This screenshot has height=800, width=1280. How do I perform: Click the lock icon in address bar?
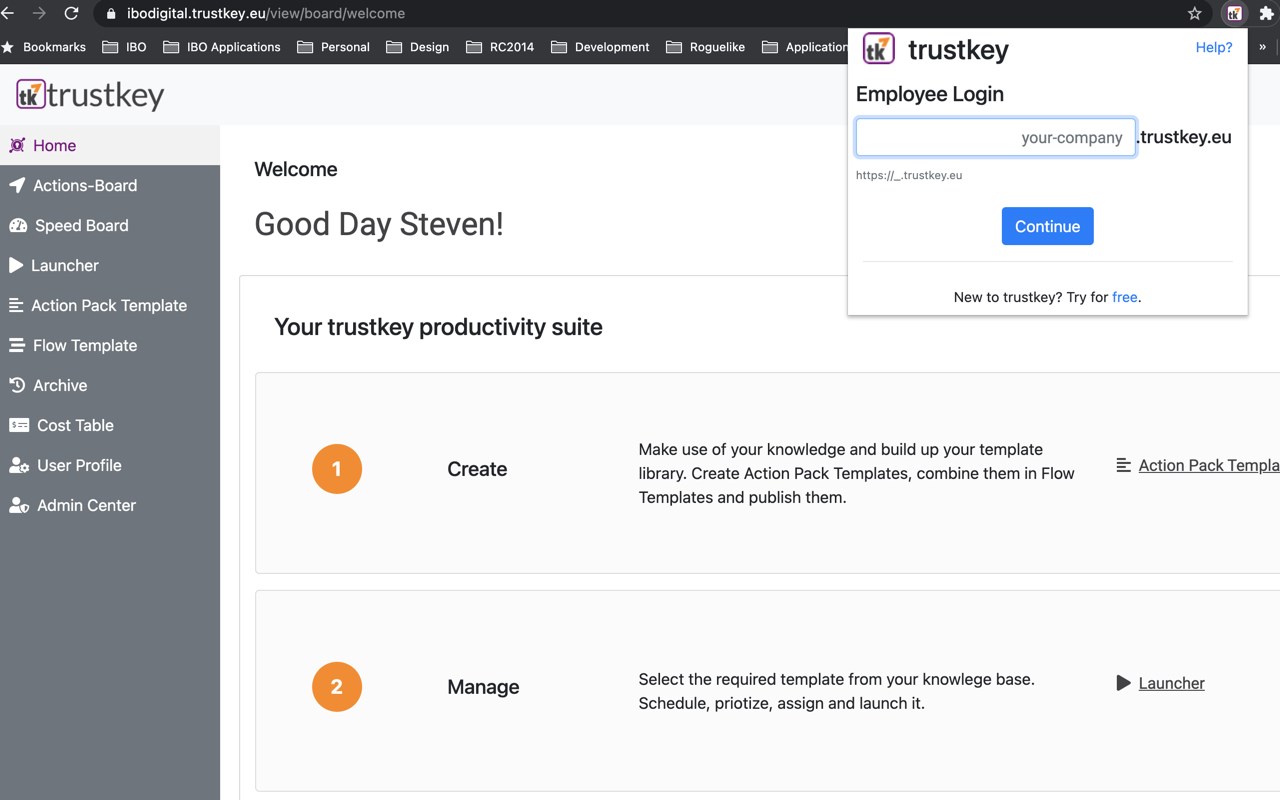click(111, 14)
